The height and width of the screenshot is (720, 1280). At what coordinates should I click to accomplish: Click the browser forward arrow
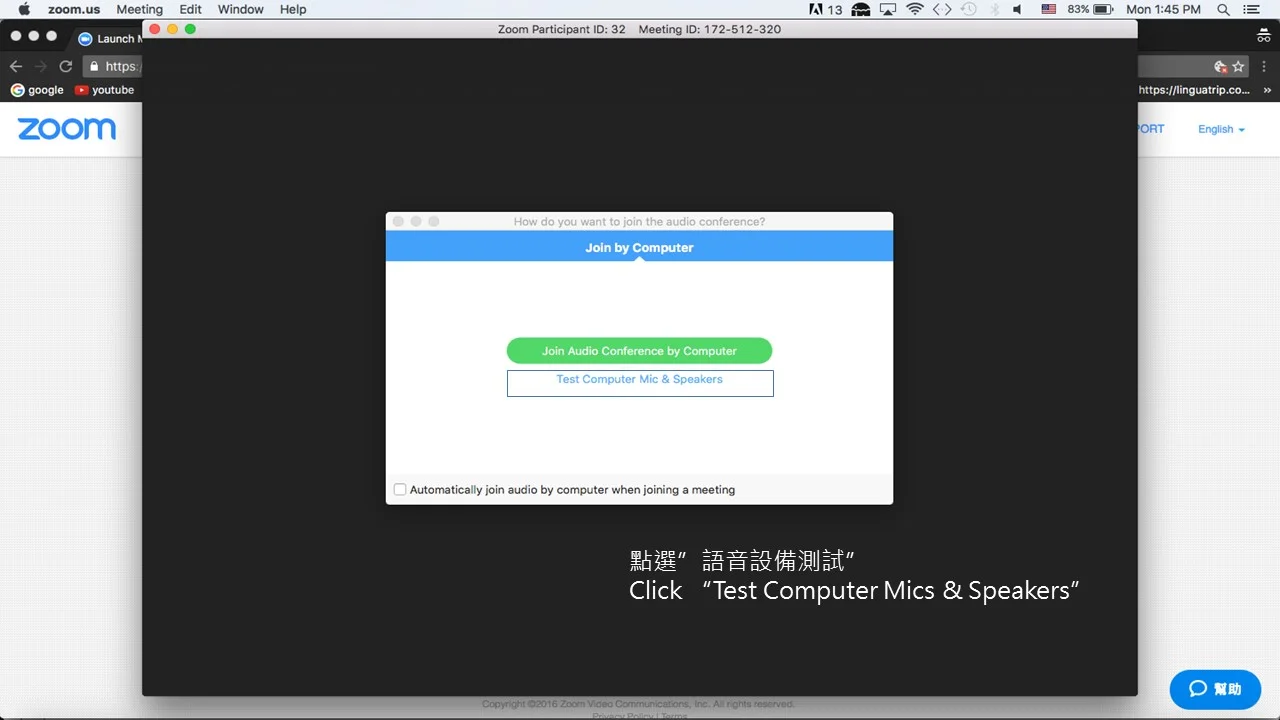[41, 66]
